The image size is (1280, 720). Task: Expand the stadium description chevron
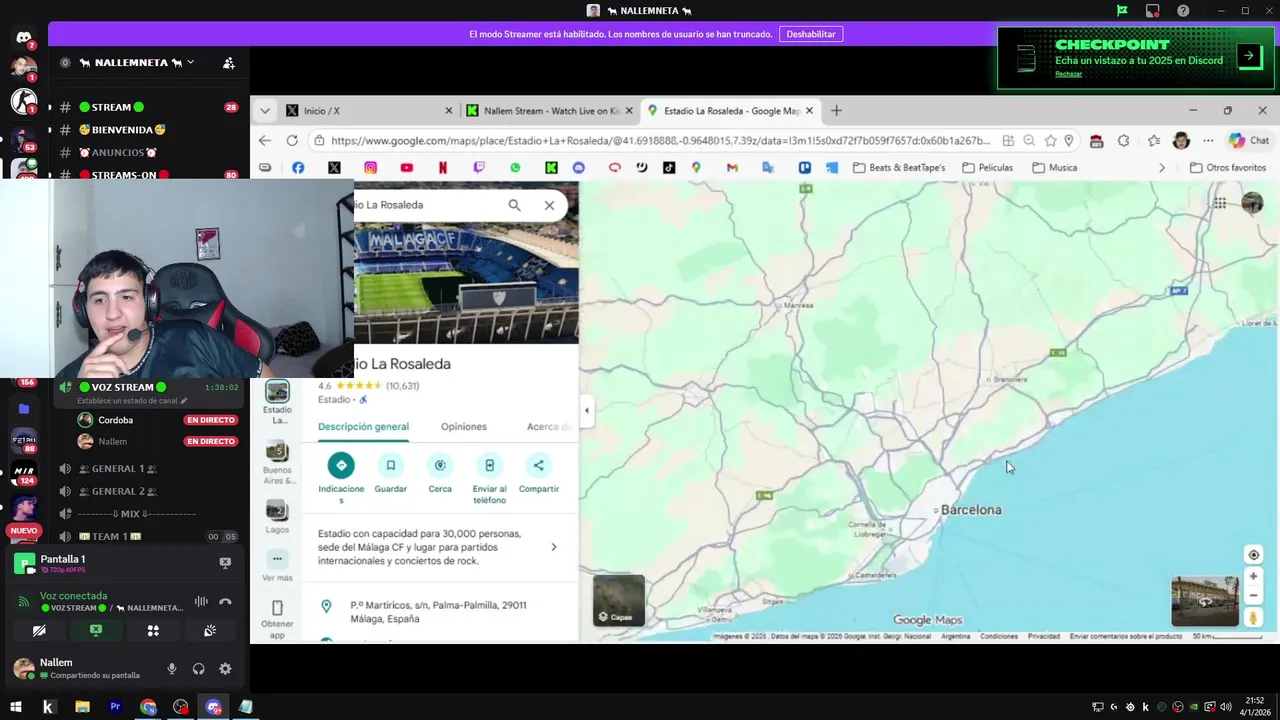pos(554,547)
